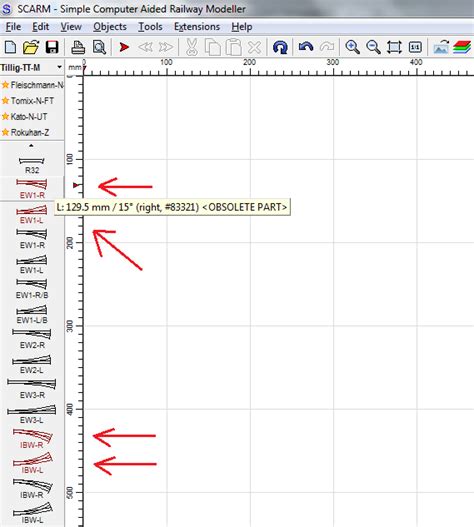Click the Paste clipboard icon
Viewport: 474px width, 527px height.
234,47
